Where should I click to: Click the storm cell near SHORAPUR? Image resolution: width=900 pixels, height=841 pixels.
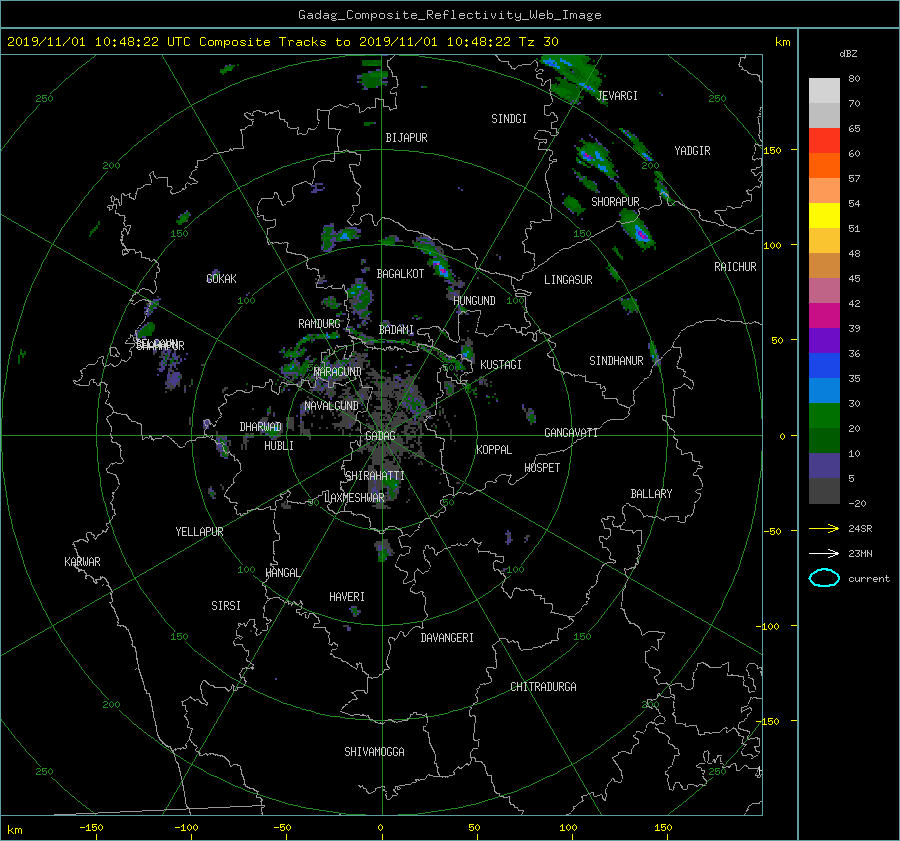[x=638, y=230]
